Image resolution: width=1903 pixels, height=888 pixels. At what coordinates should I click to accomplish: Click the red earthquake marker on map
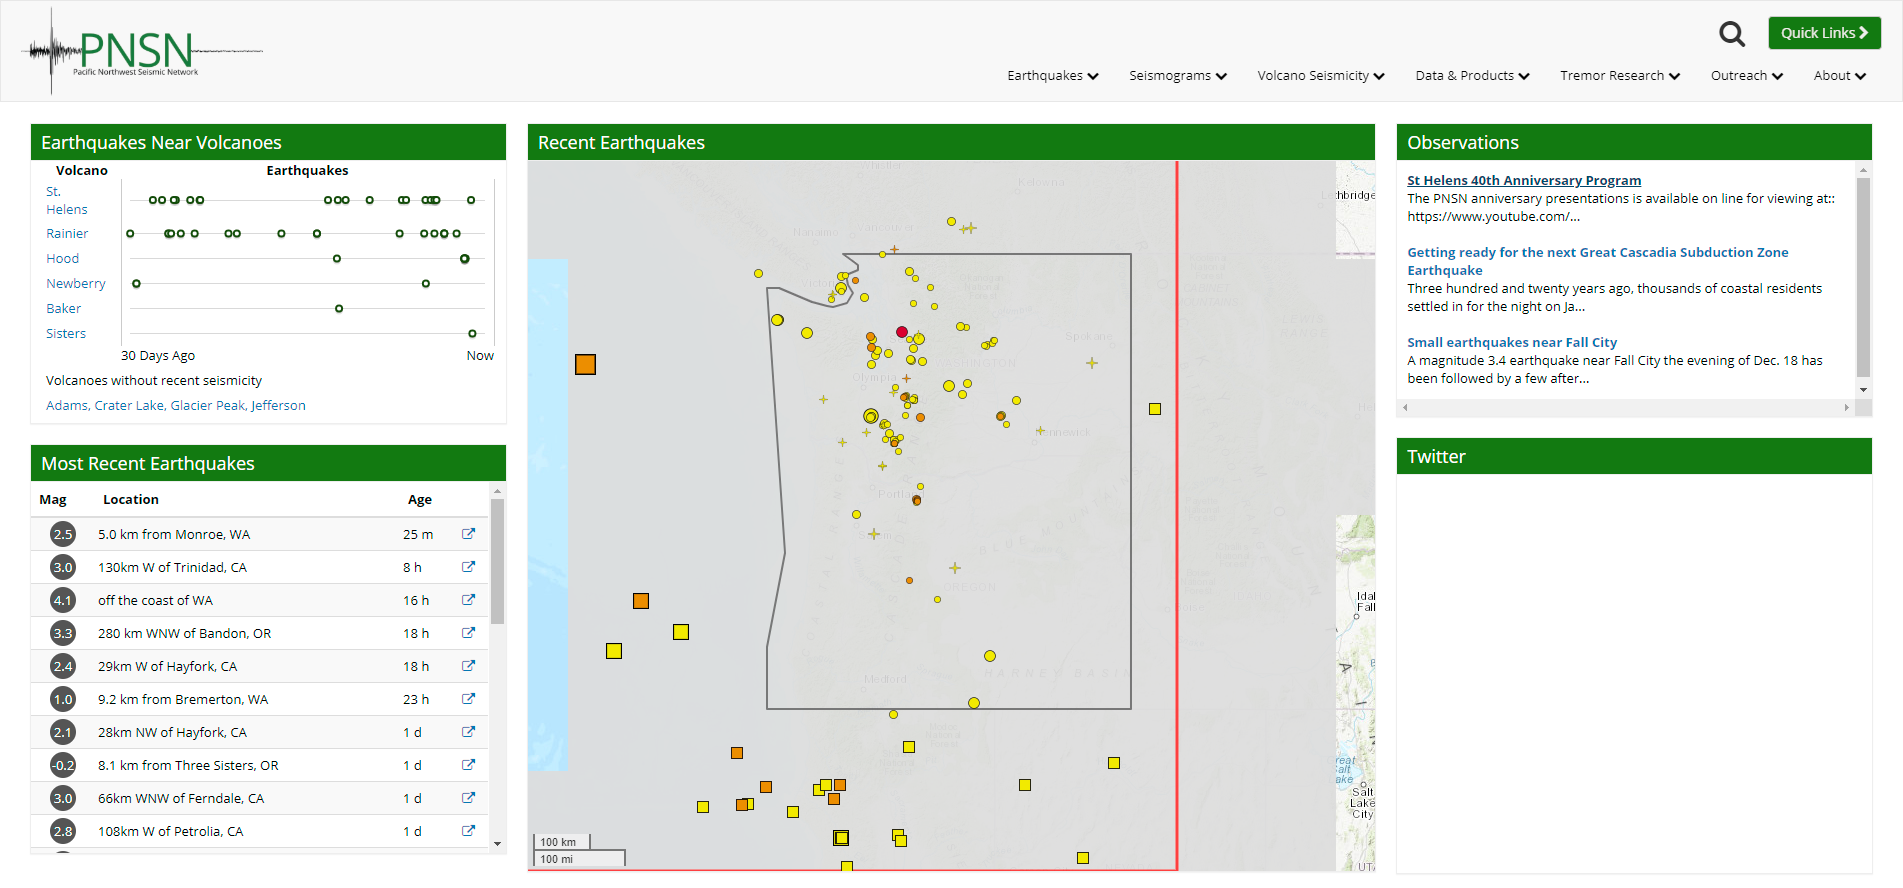click(902, 332)
